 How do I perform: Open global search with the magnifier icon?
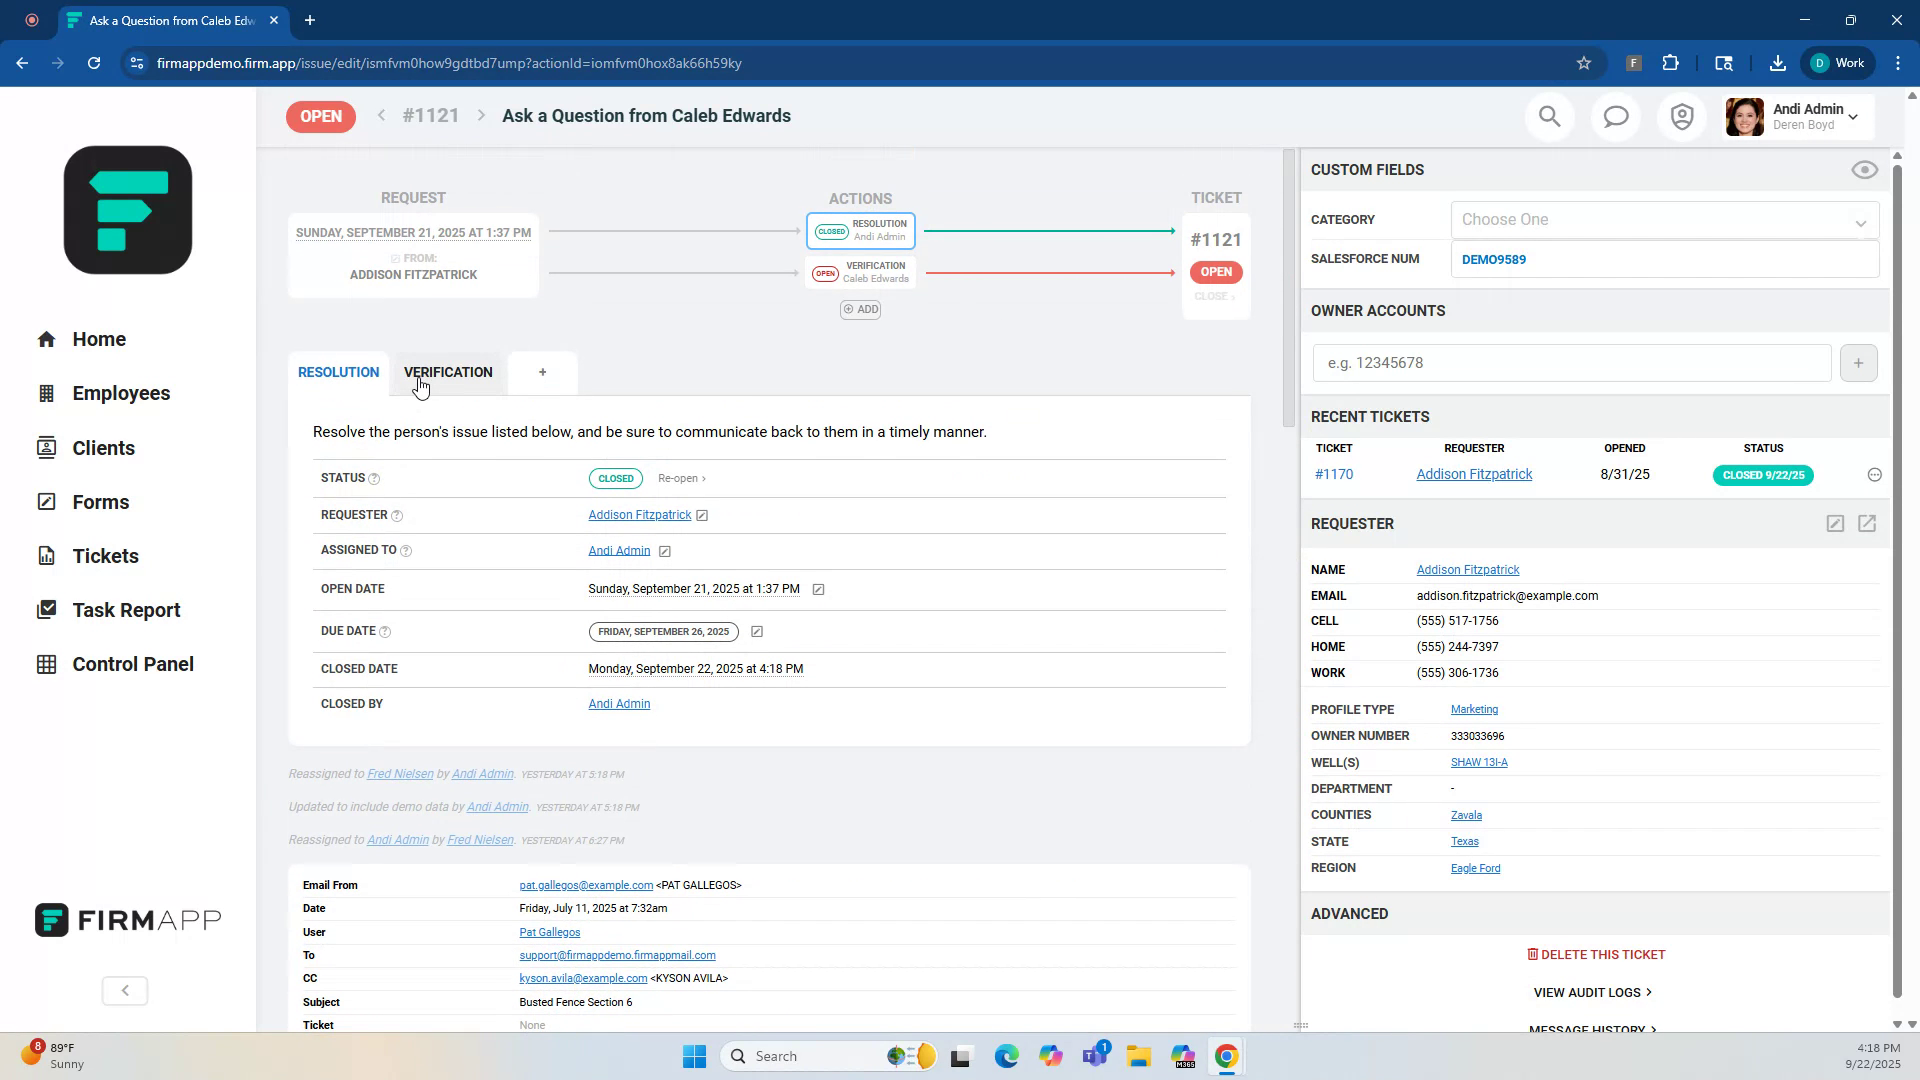coord(1549,116)
